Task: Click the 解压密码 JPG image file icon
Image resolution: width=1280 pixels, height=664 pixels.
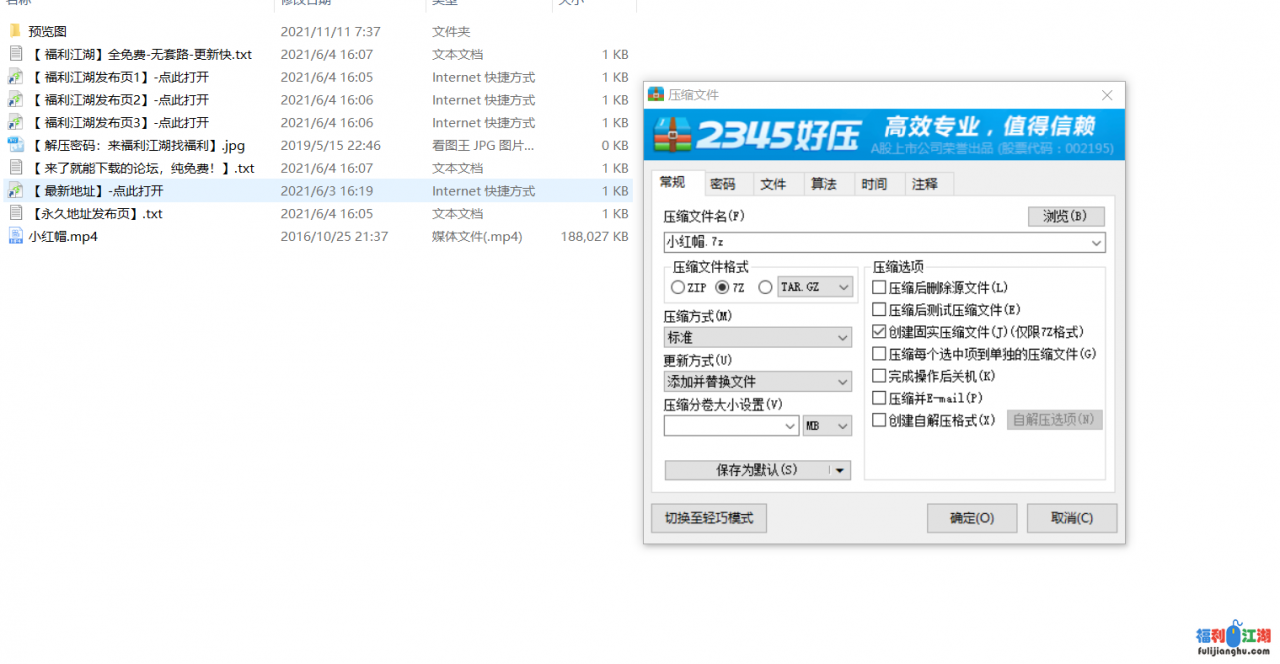Action: [x=15, y=145]
